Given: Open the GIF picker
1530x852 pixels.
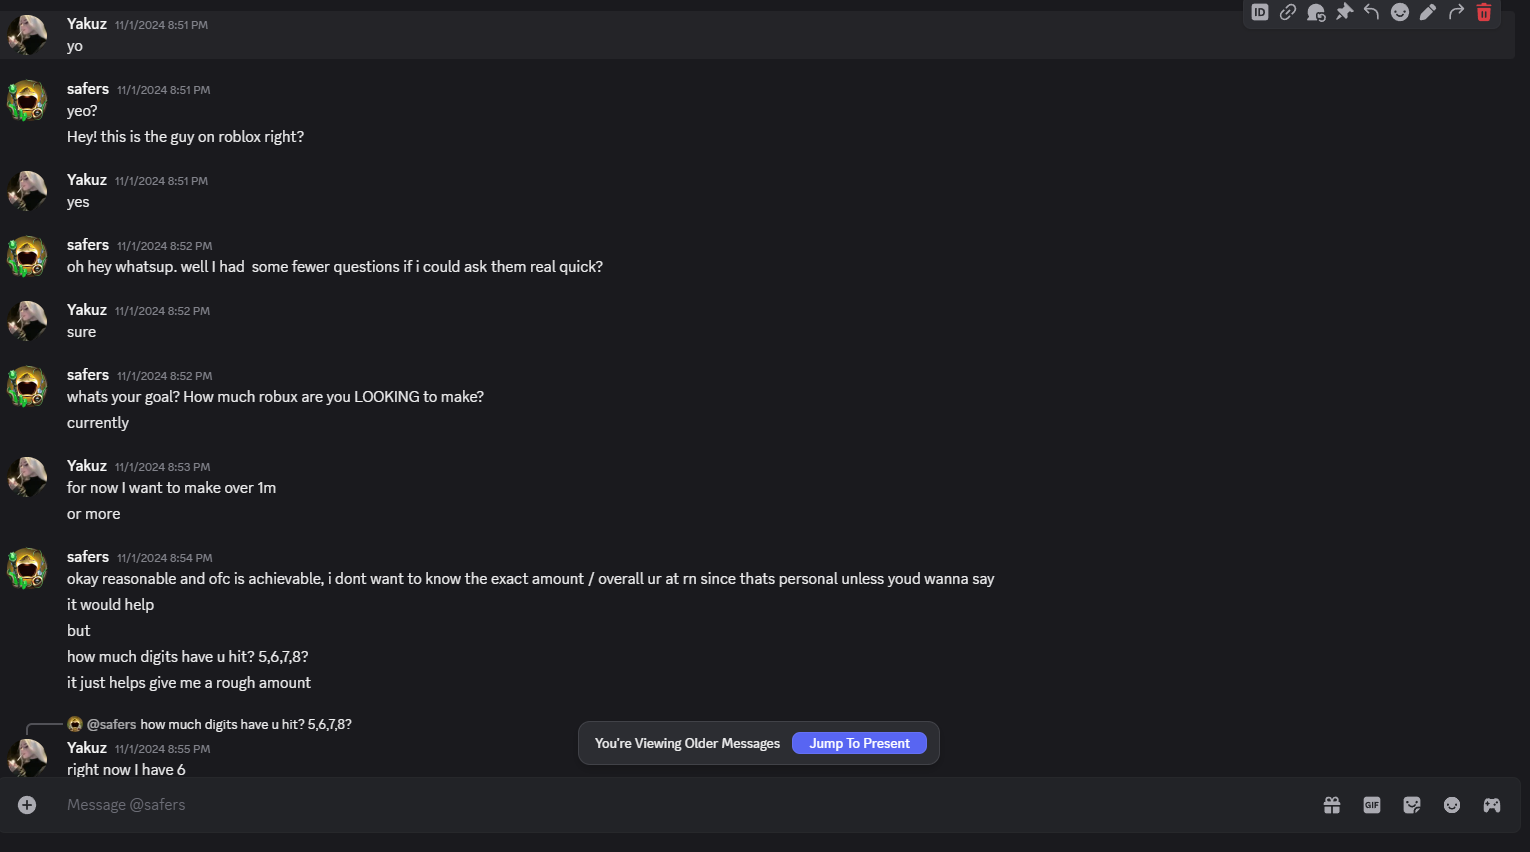Looking at the screenshot, I should click(x=1372, y=805).
